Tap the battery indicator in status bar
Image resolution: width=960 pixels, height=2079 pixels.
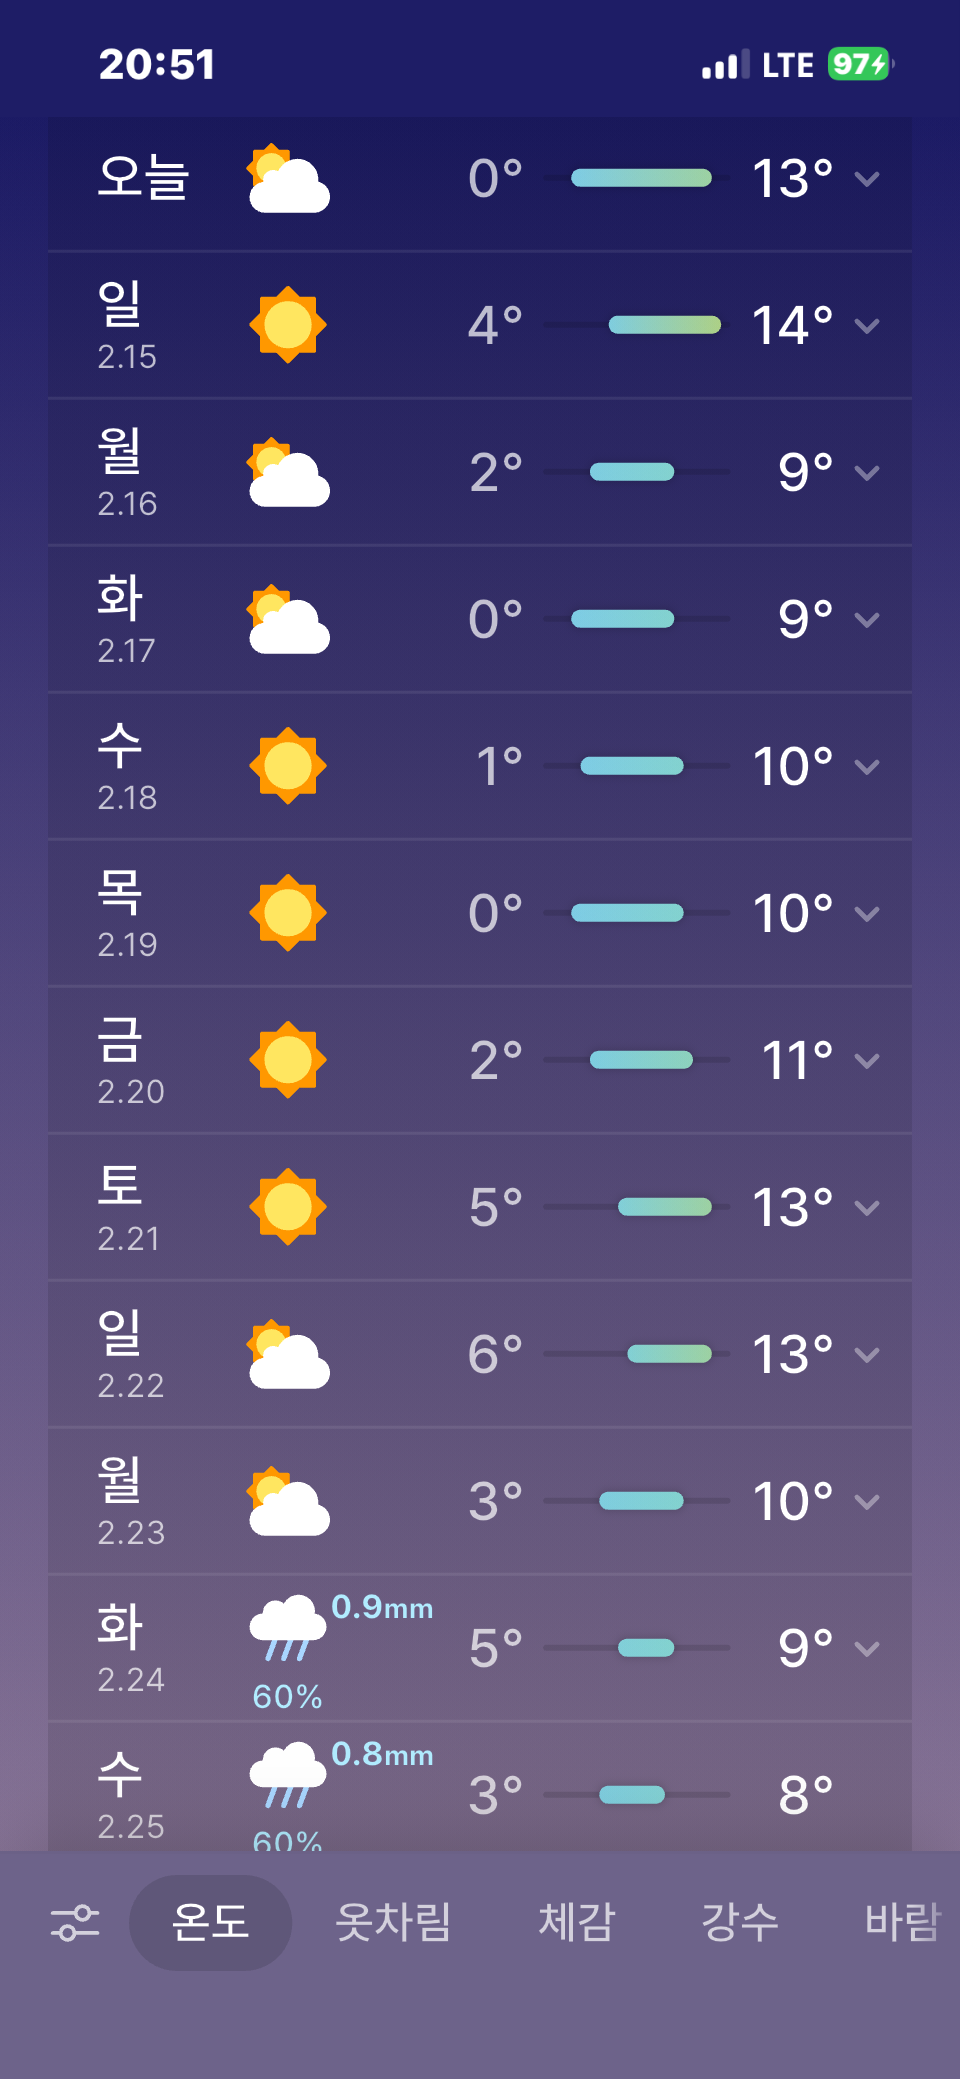(859, 65)
